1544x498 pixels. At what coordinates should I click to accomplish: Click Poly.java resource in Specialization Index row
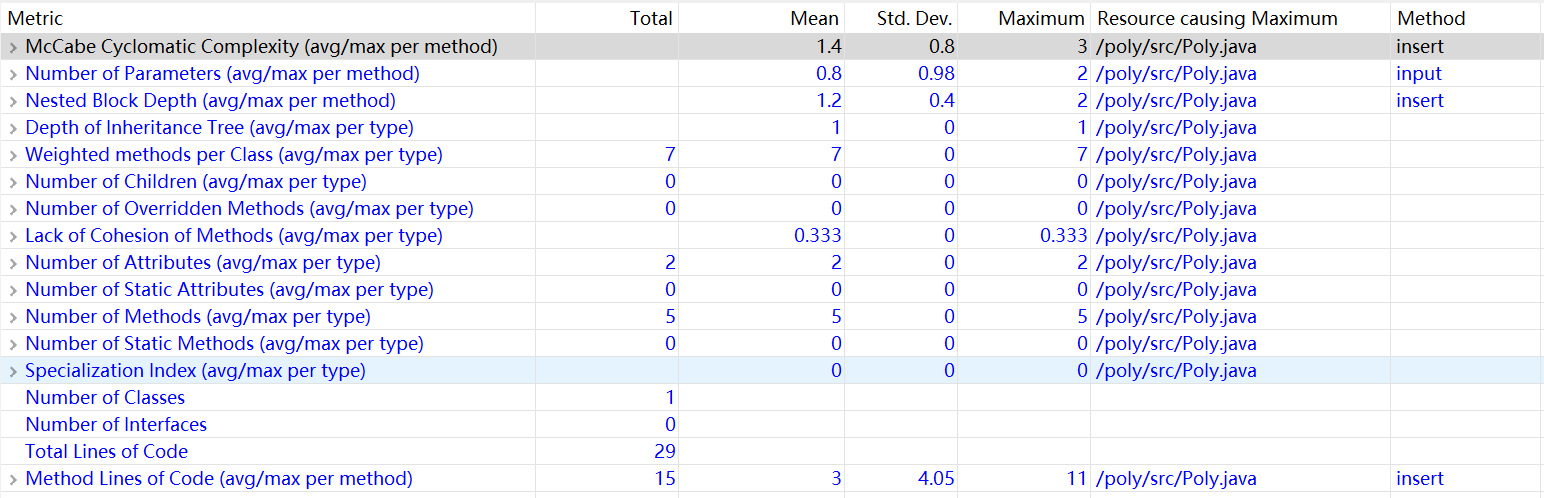[x=1176, y=371]
